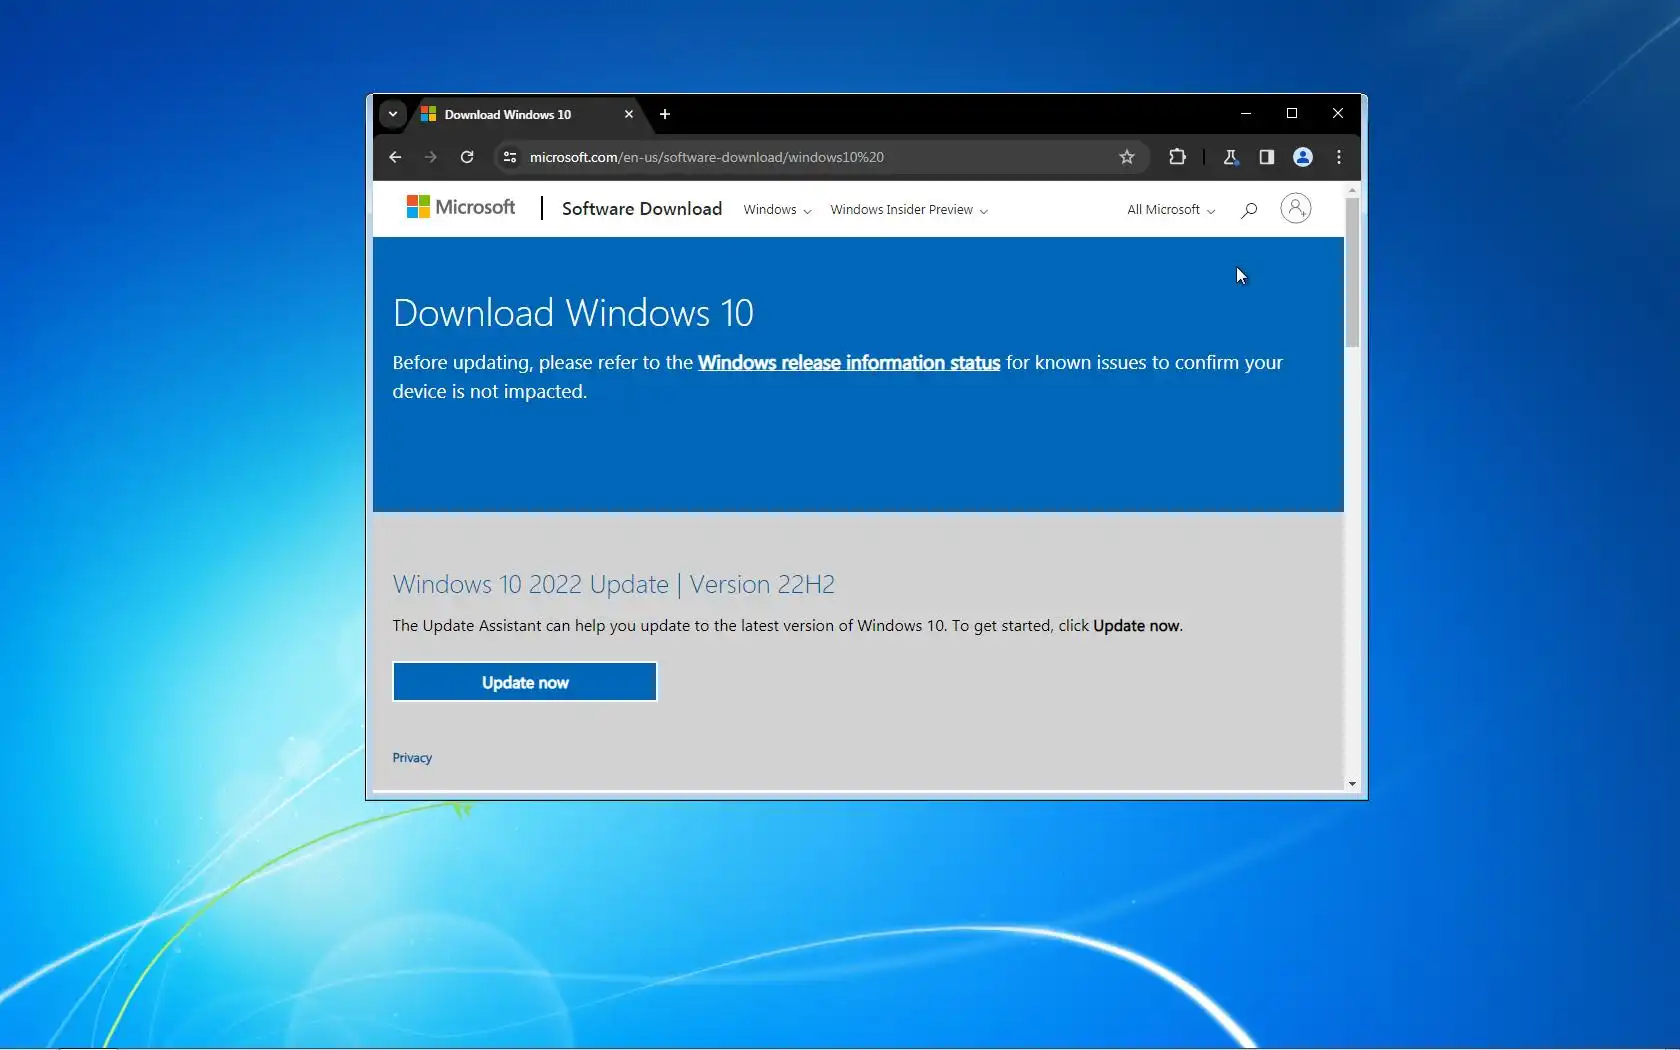
Task: Close the Chrome window
Action: tap(1338, 114)
